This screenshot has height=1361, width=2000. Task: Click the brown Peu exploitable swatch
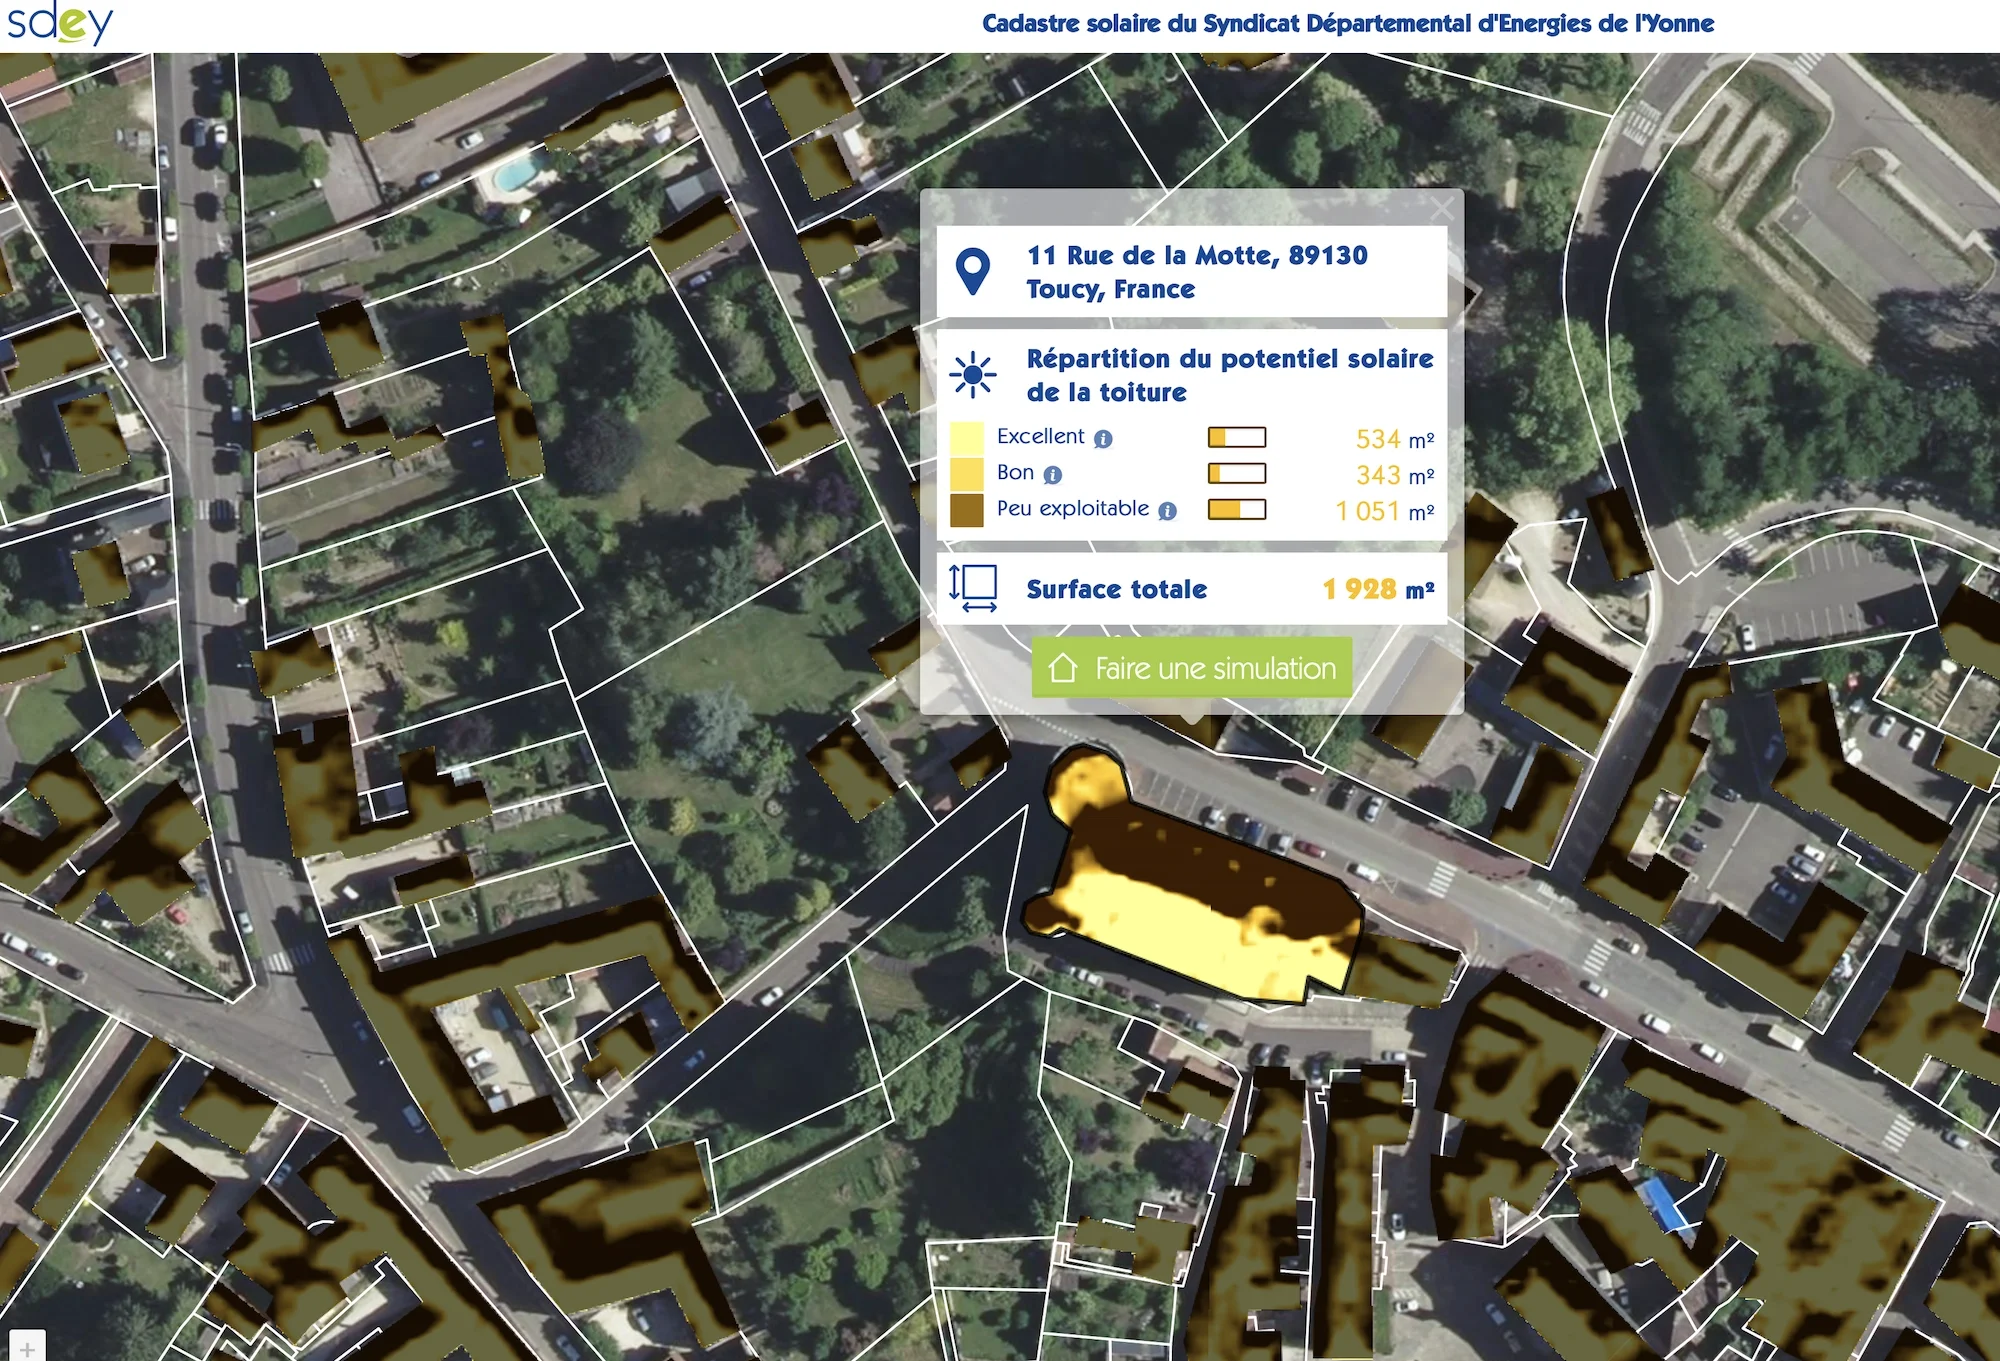click(x=966, y=510)
